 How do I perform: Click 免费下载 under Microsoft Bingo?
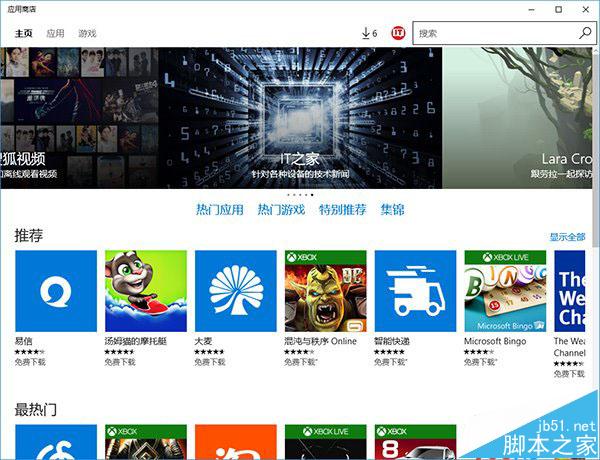click(x=480, y=362)
